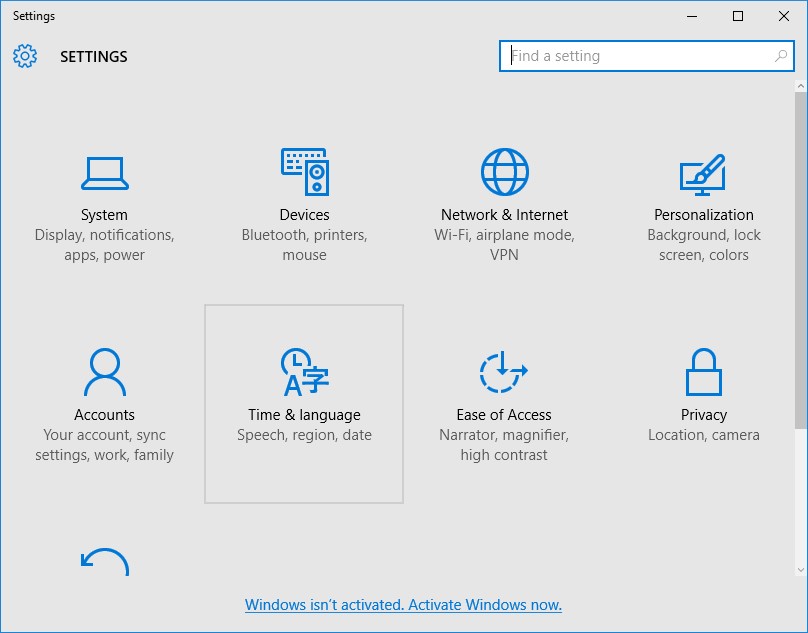Click 'Background, lock screen, colors' description
This screenshot has height=633, width=808.
704,245
